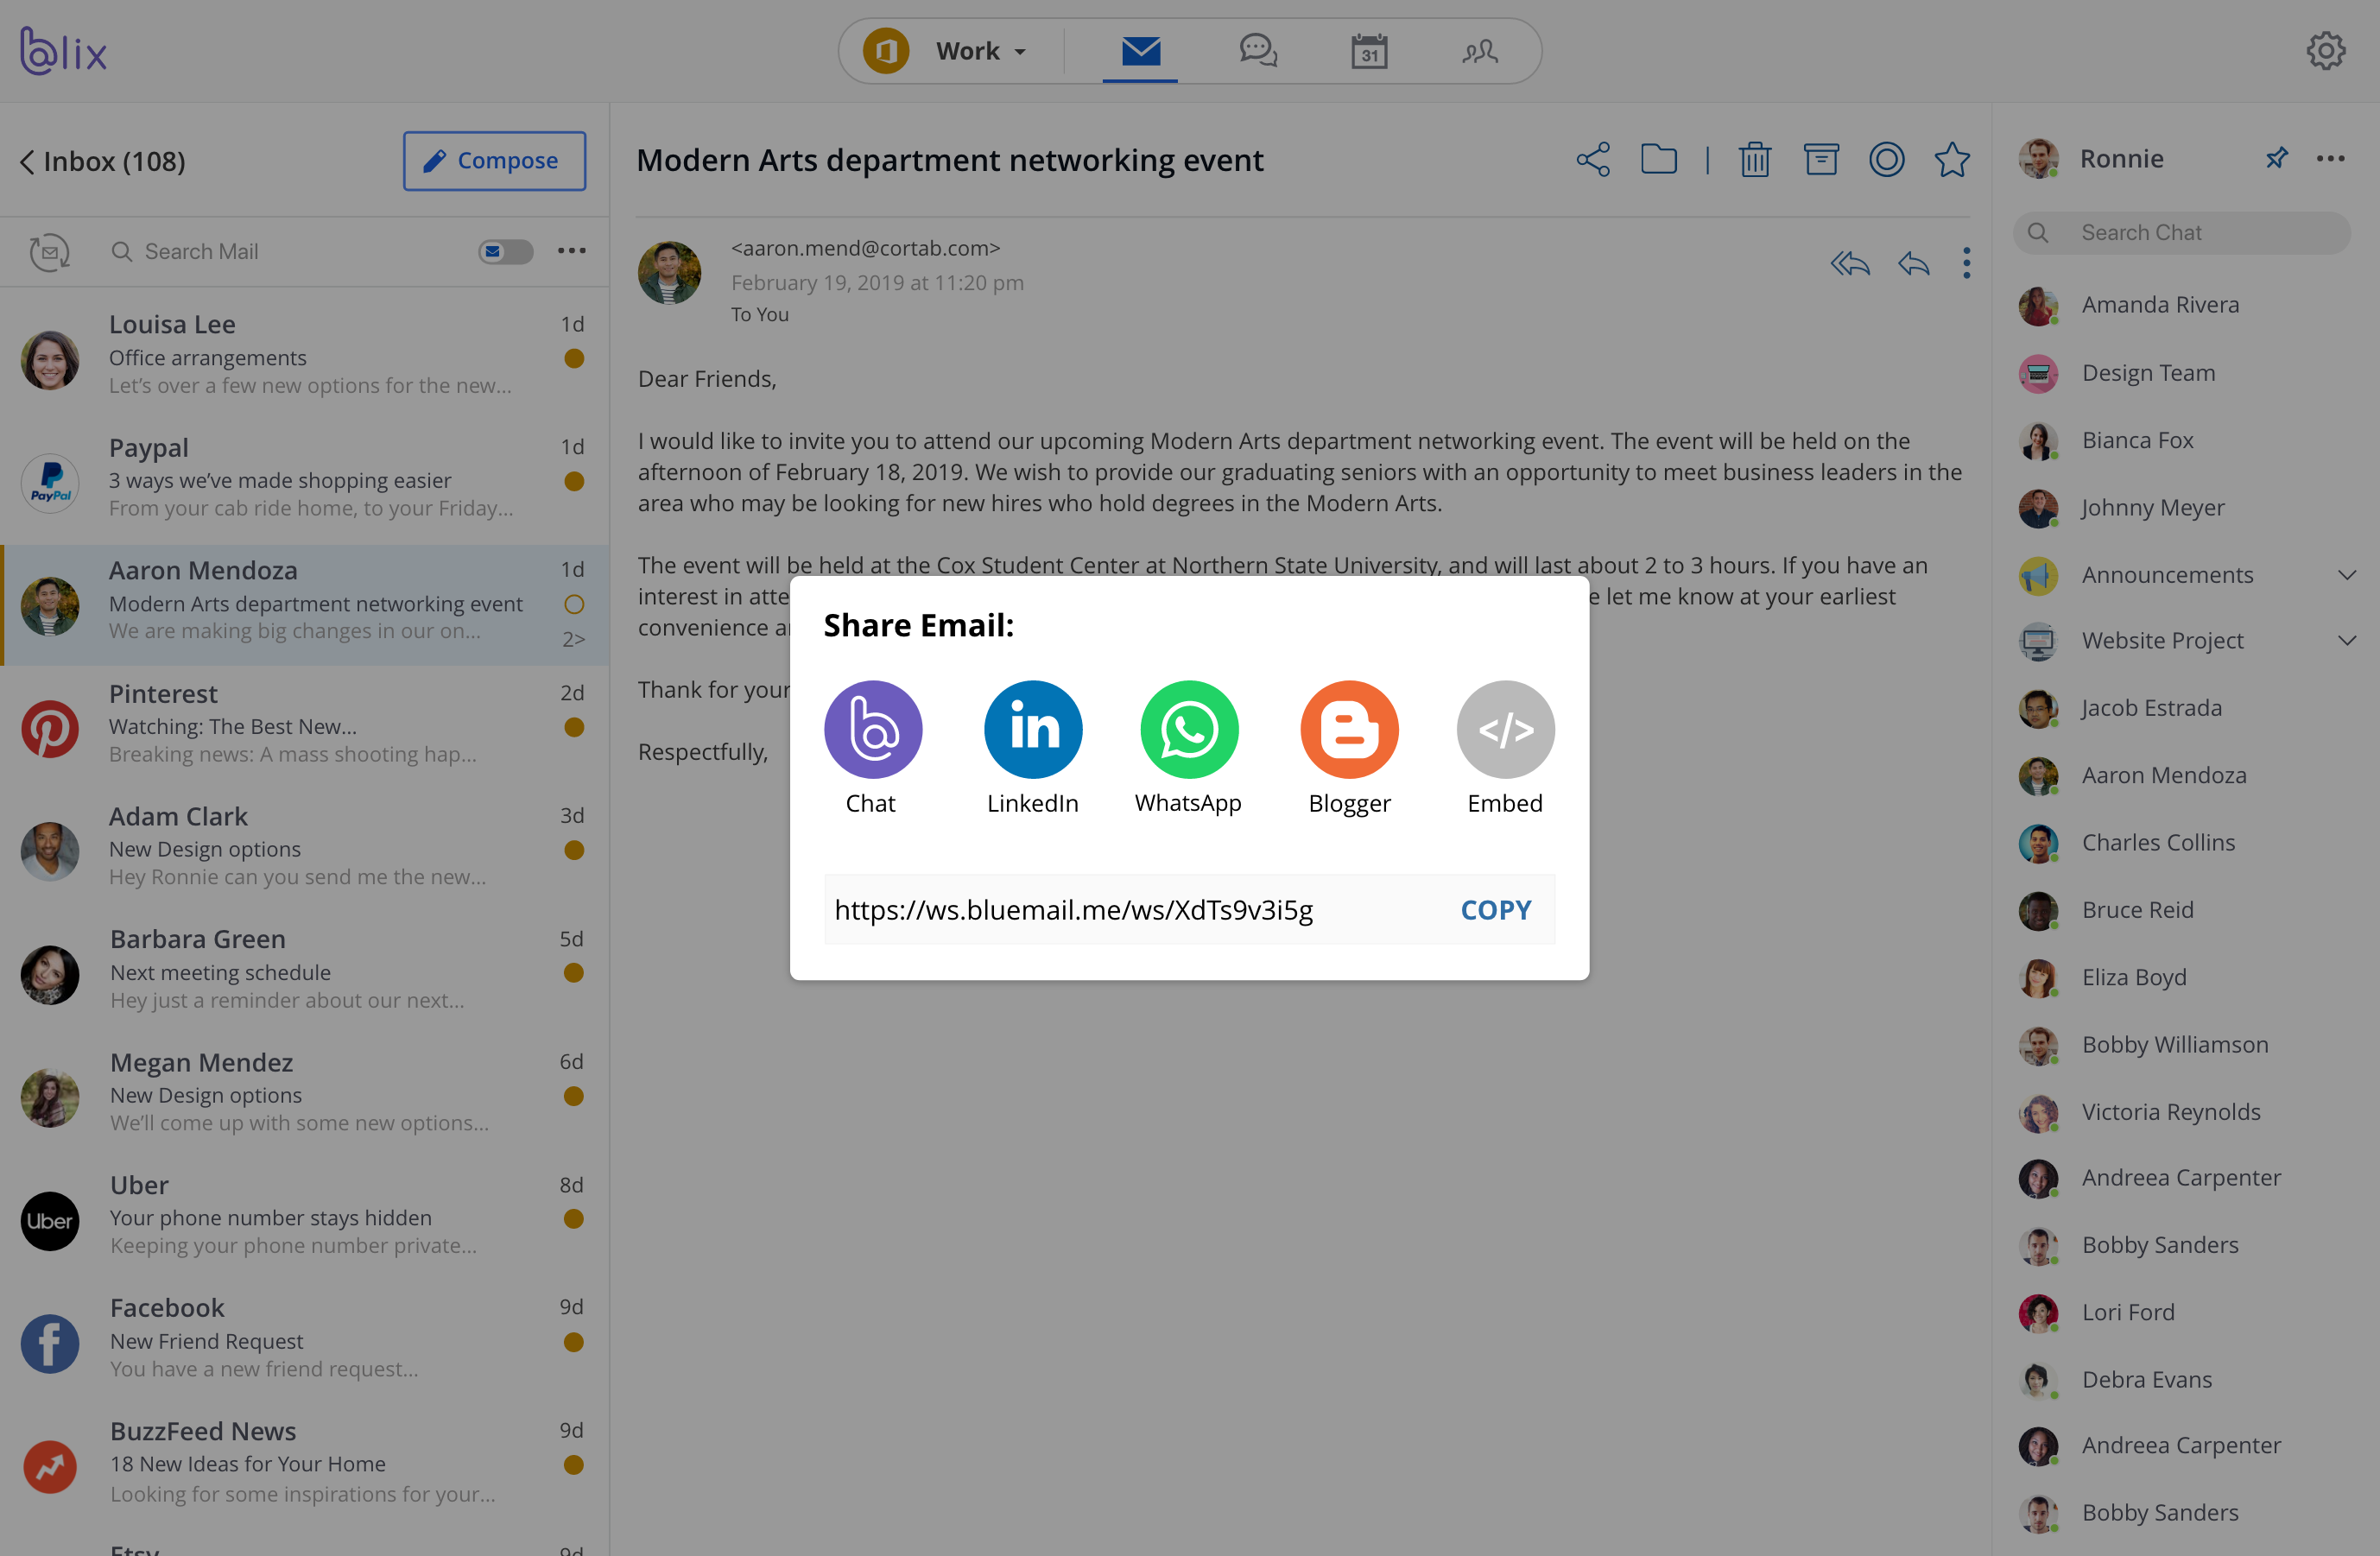Switch to the Chat tab
This screenshot has height=1556, width=2380.
(1258, 51)
